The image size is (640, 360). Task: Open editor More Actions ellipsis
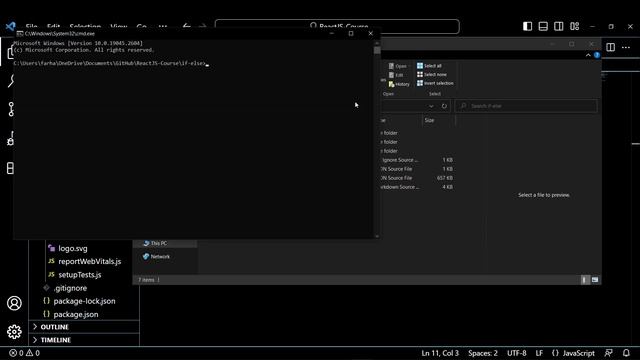[x=626, y=47]
